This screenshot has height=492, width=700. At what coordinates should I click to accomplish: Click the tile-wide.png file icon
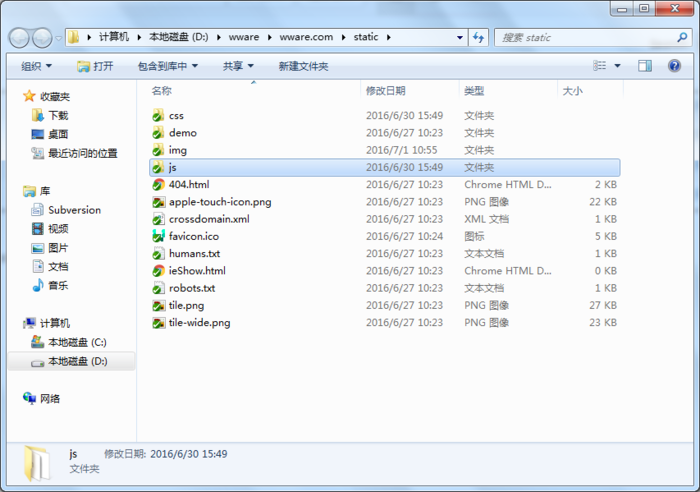point(158,323)
